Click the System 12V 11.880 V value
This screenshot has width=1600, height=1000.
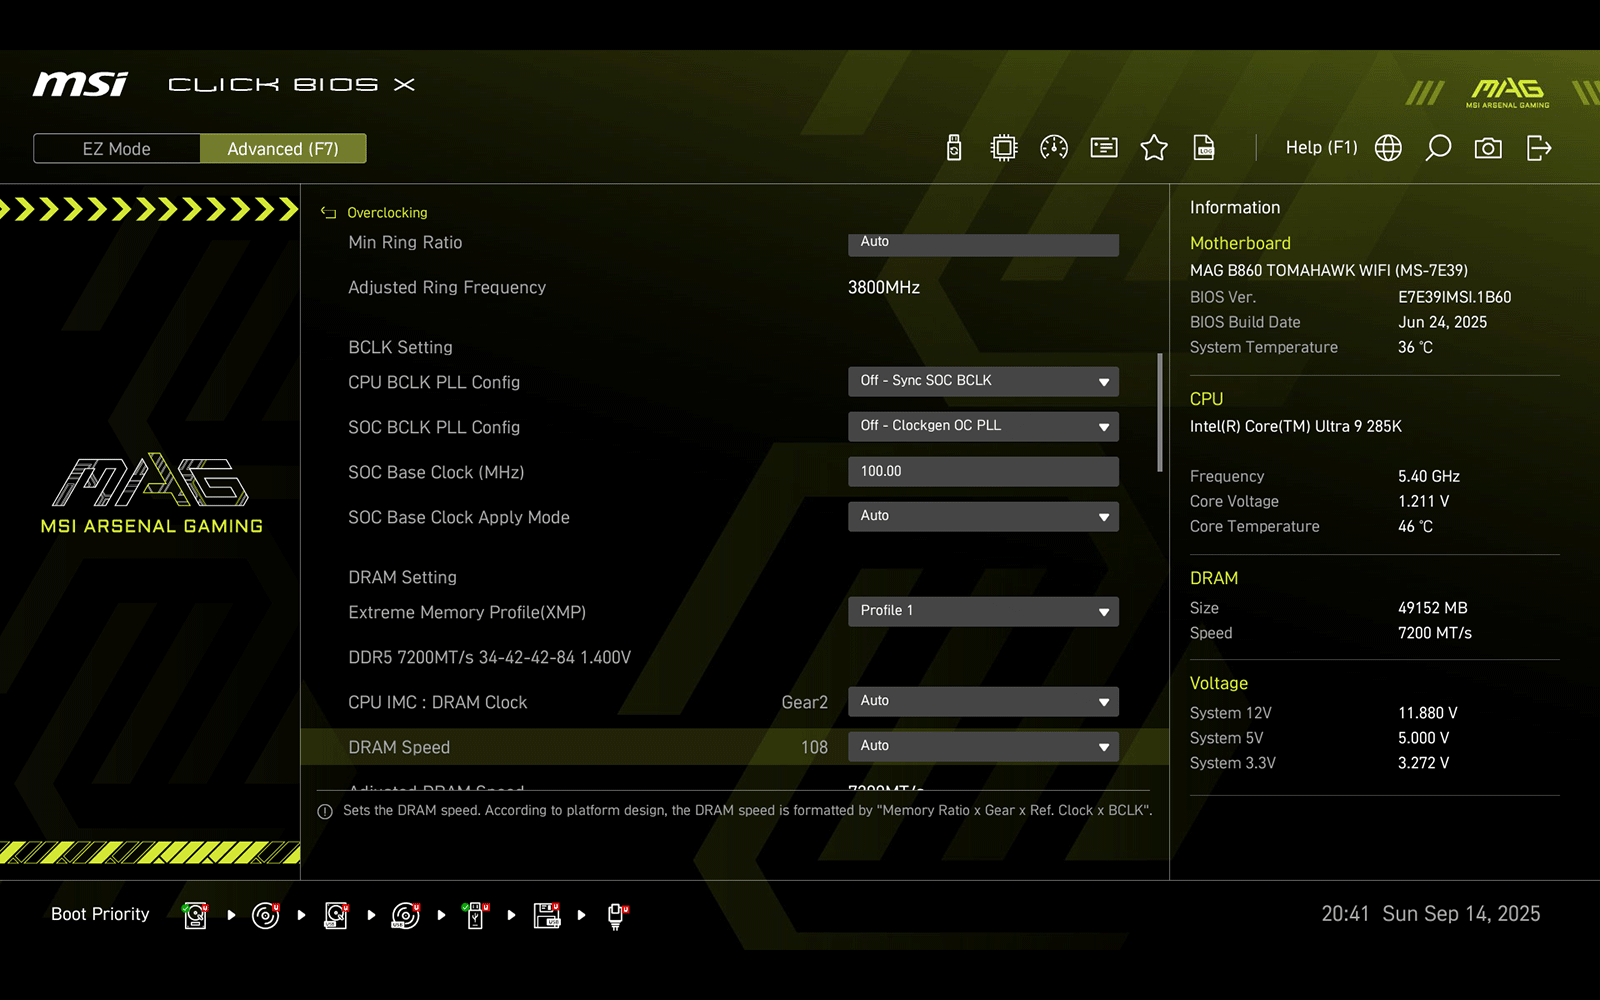coord(1428,713)
